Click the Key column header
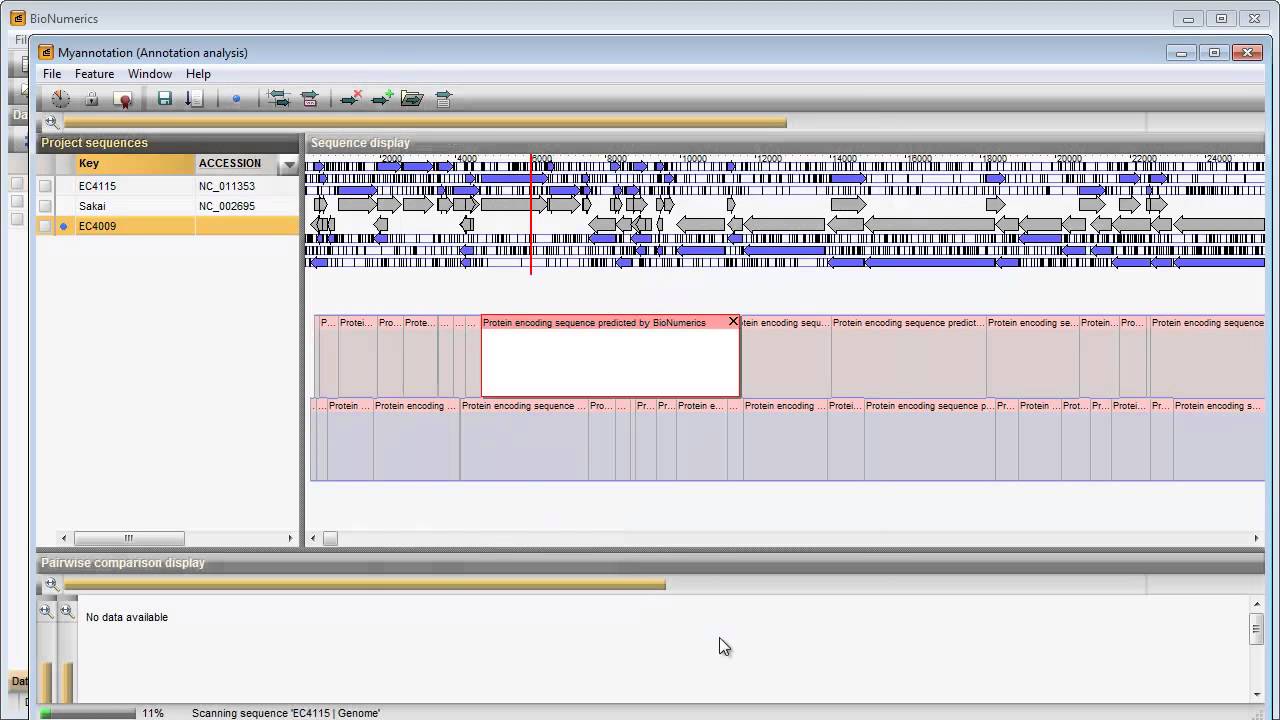The height and width of the screenshot is (720, 1280). tap(135, 164)
